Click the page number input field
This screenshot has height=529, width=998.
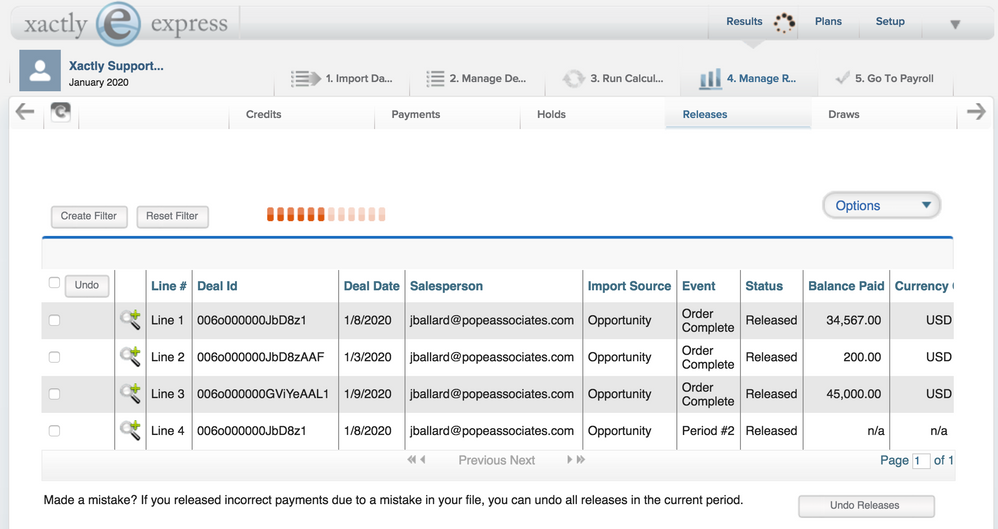pyautogui.click(x=921, y=460)
